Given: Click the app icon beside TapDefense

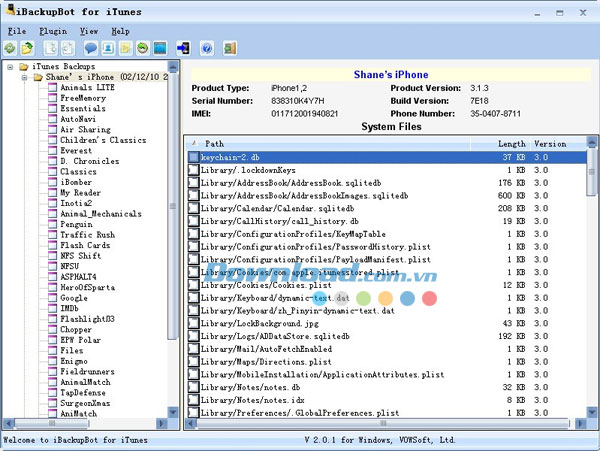Looking at the screenshot, I should point(53,392).
